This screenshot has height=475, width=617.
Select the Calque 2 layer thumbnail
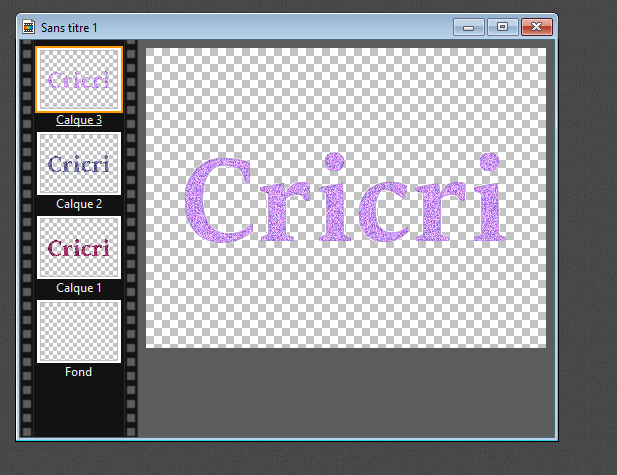(x=79, y=163)
